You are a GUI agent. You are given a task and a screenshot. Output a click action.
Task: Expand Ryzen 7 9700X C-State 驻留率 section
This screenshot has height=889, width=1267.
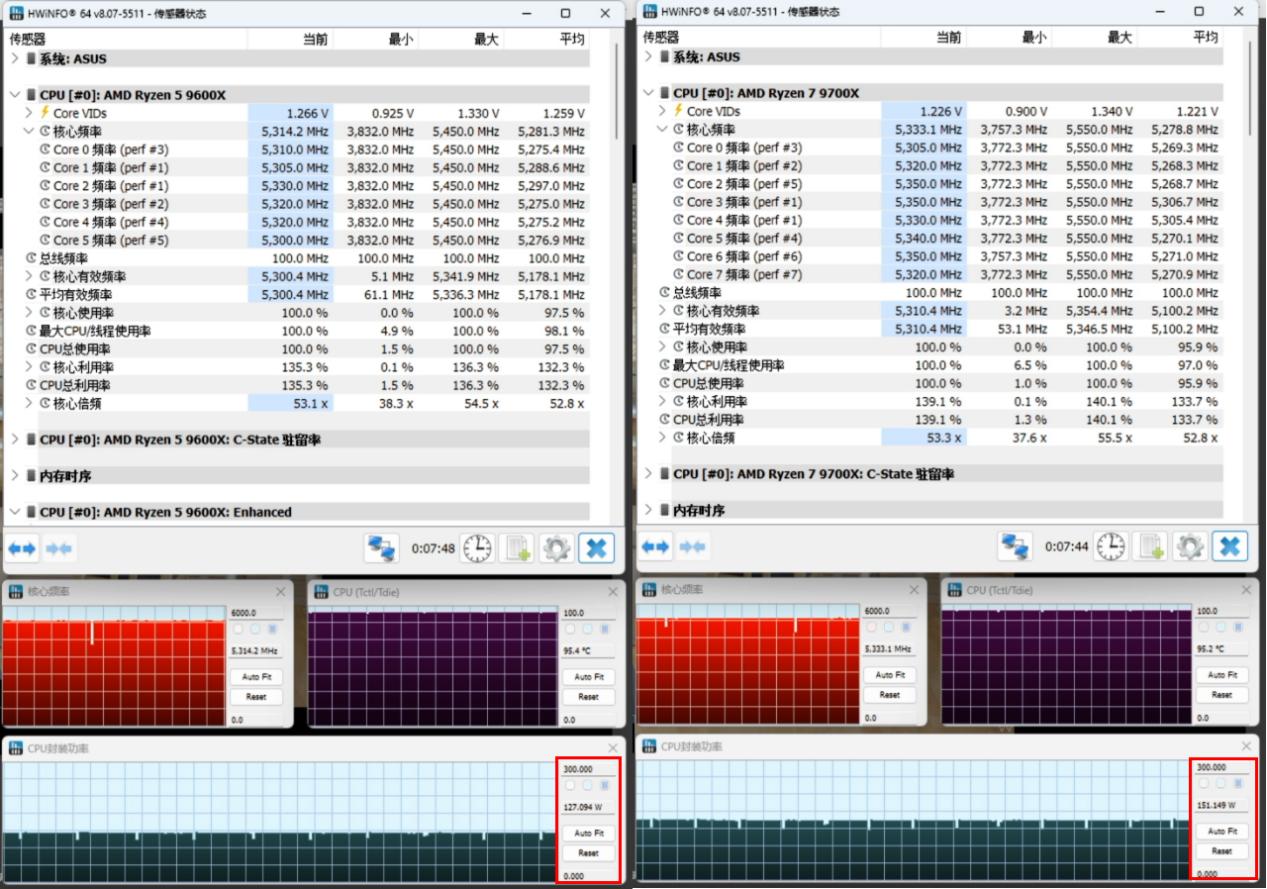pyautogui.click(x=648, y=474)
